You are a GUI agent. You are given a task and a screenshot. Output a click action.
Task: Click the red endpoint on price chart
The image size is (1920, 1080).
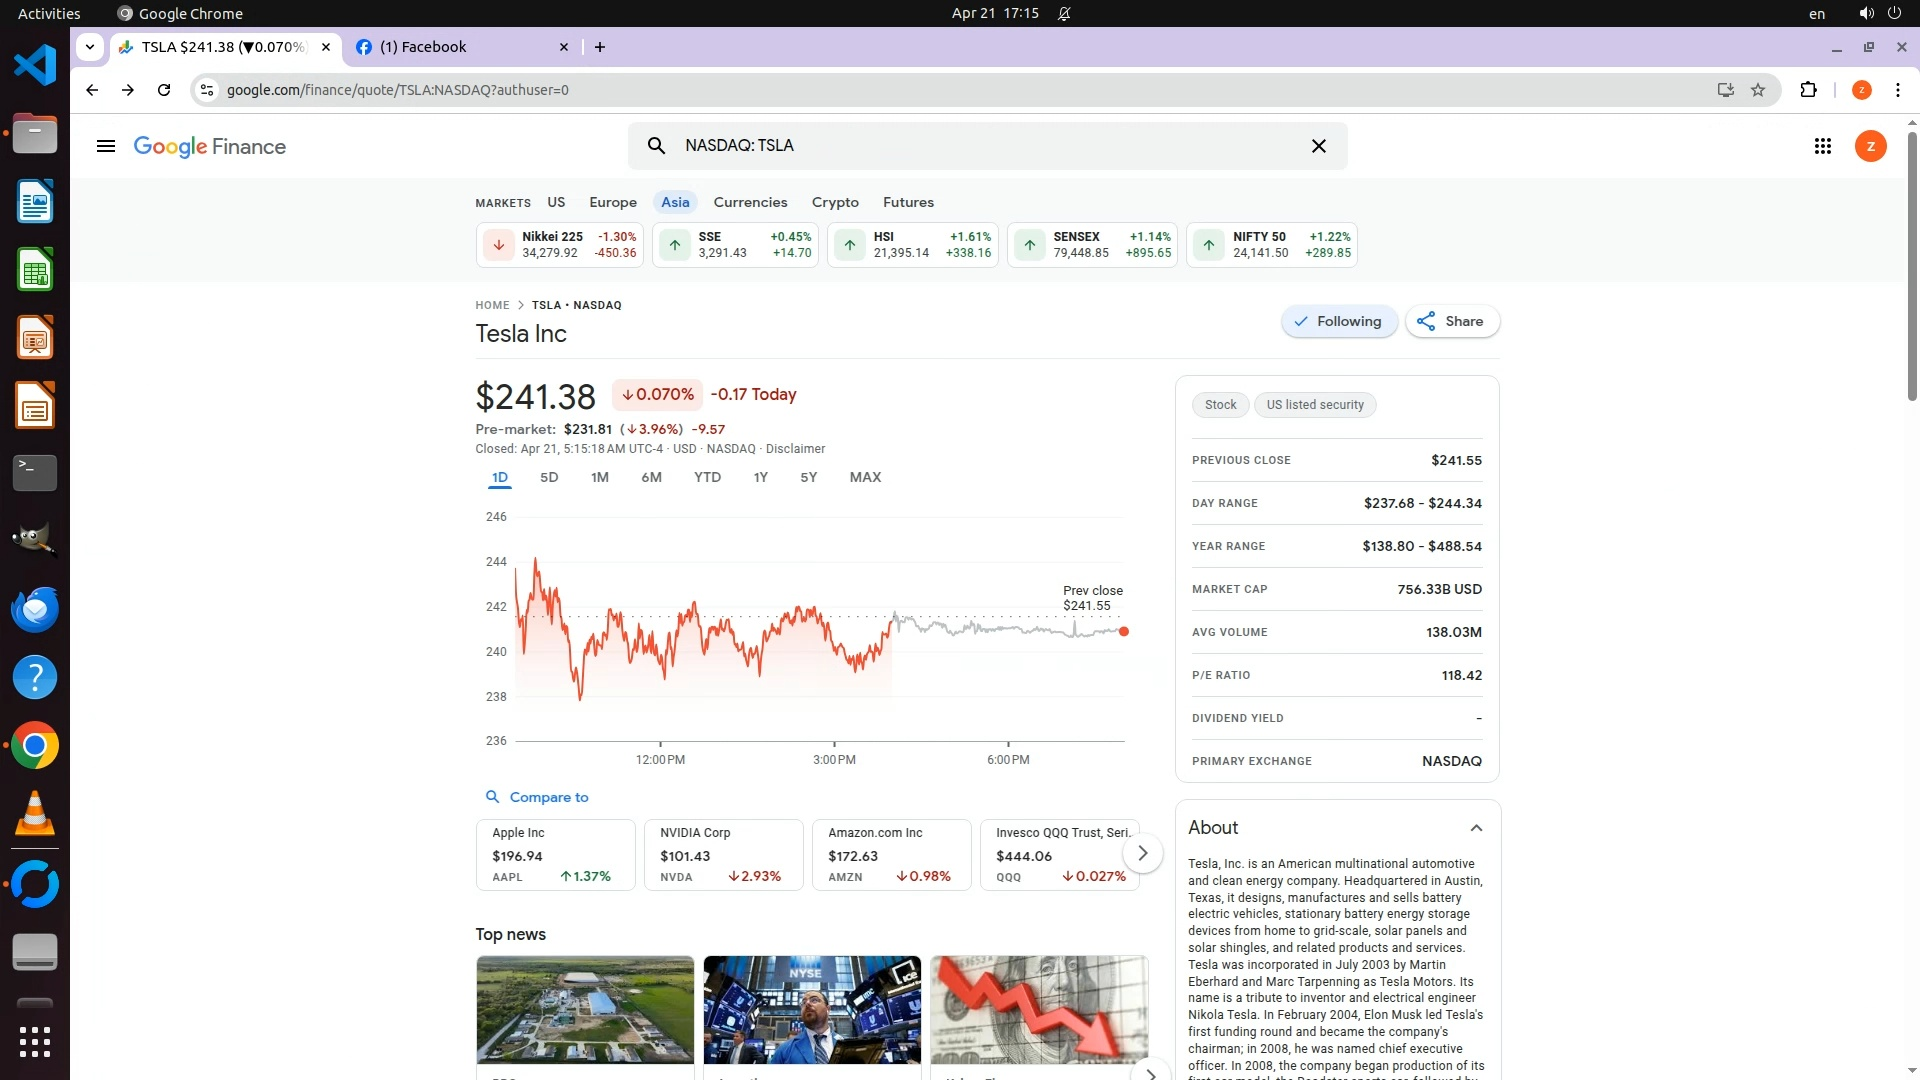[x=1124, y=631]
